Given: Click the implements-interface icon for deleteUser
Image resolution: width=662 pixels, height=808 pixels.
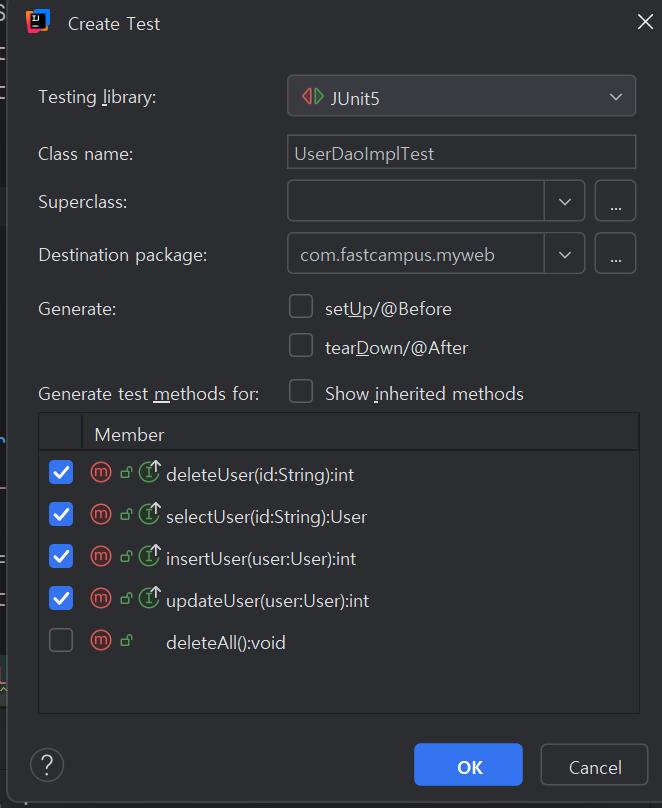Looking at the screenshot, I should pos(150,472).
